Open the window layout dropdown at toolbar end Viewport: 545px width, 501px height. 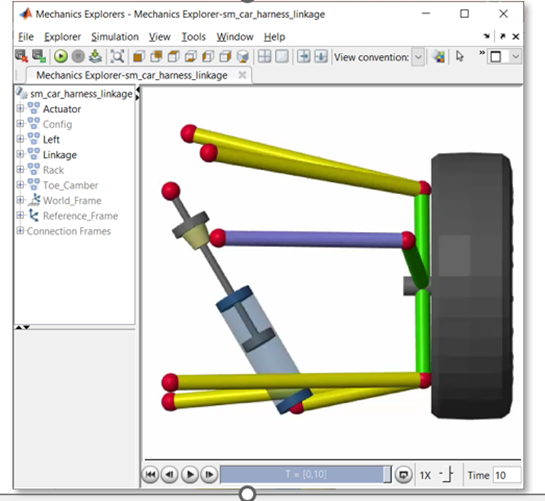516,57
